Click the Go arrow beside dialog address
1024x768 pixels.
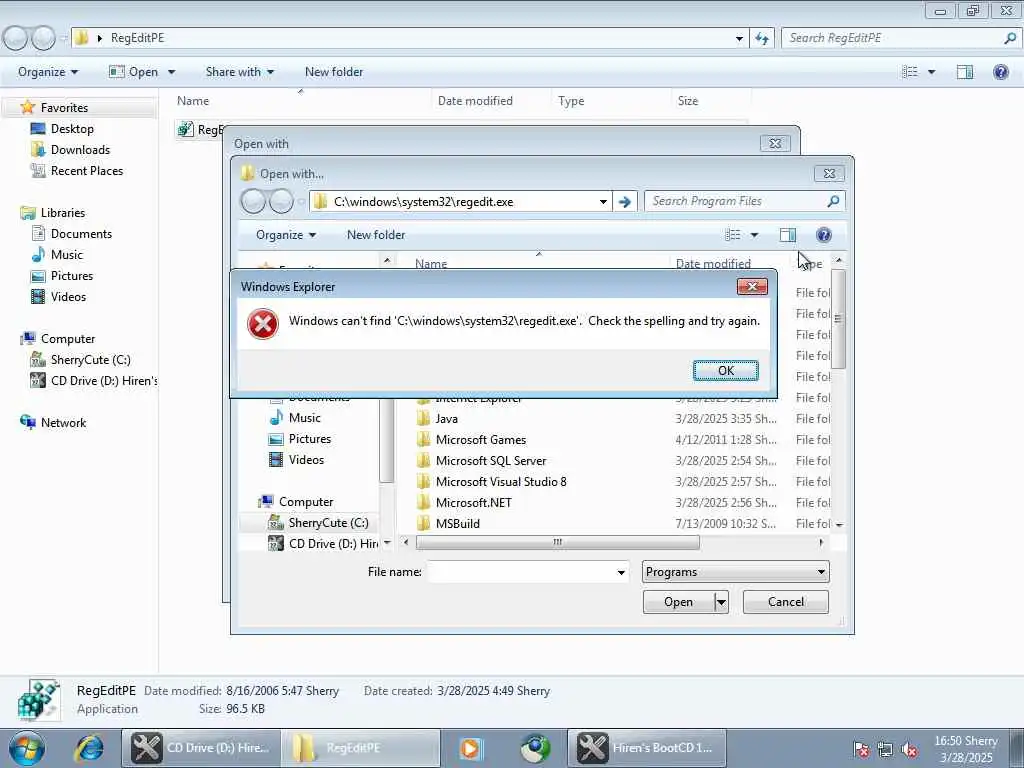624,201
